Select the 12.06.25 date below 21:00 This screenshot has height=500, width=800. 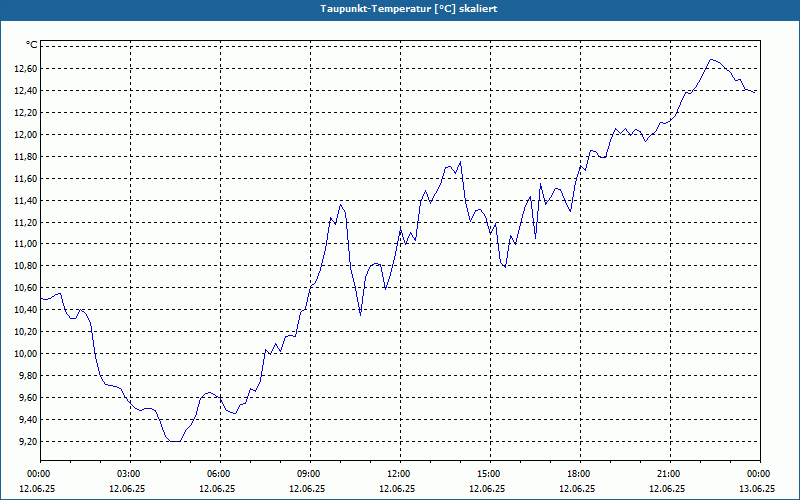pyautogui.click(x=666, y=488)
